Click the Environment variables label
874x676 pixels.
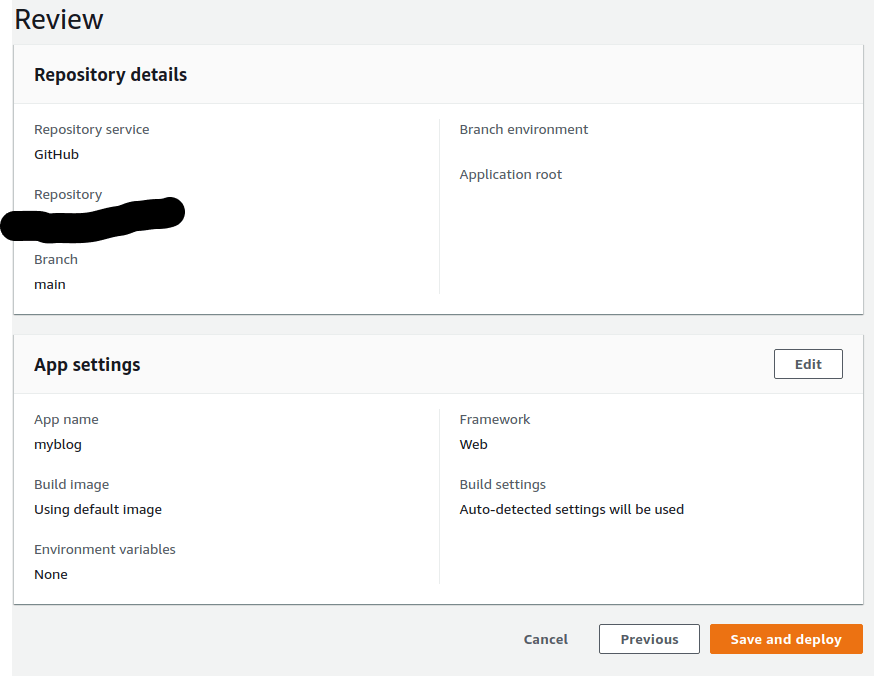104,550
